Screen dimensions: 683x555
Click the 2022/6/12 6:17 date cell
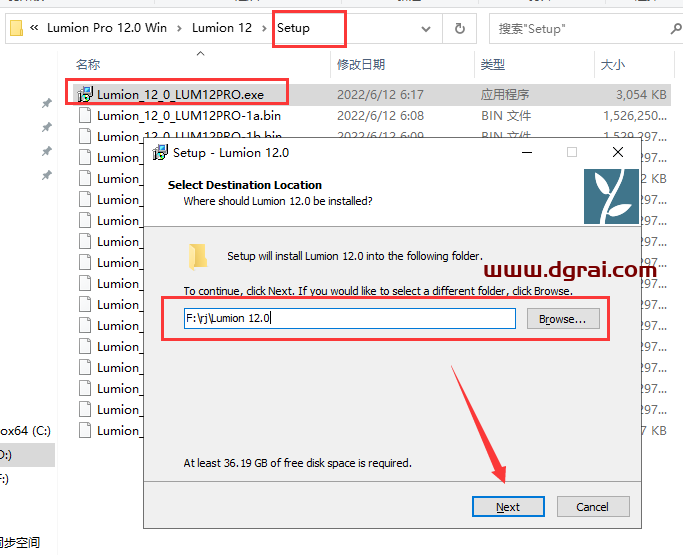point(380,95)
